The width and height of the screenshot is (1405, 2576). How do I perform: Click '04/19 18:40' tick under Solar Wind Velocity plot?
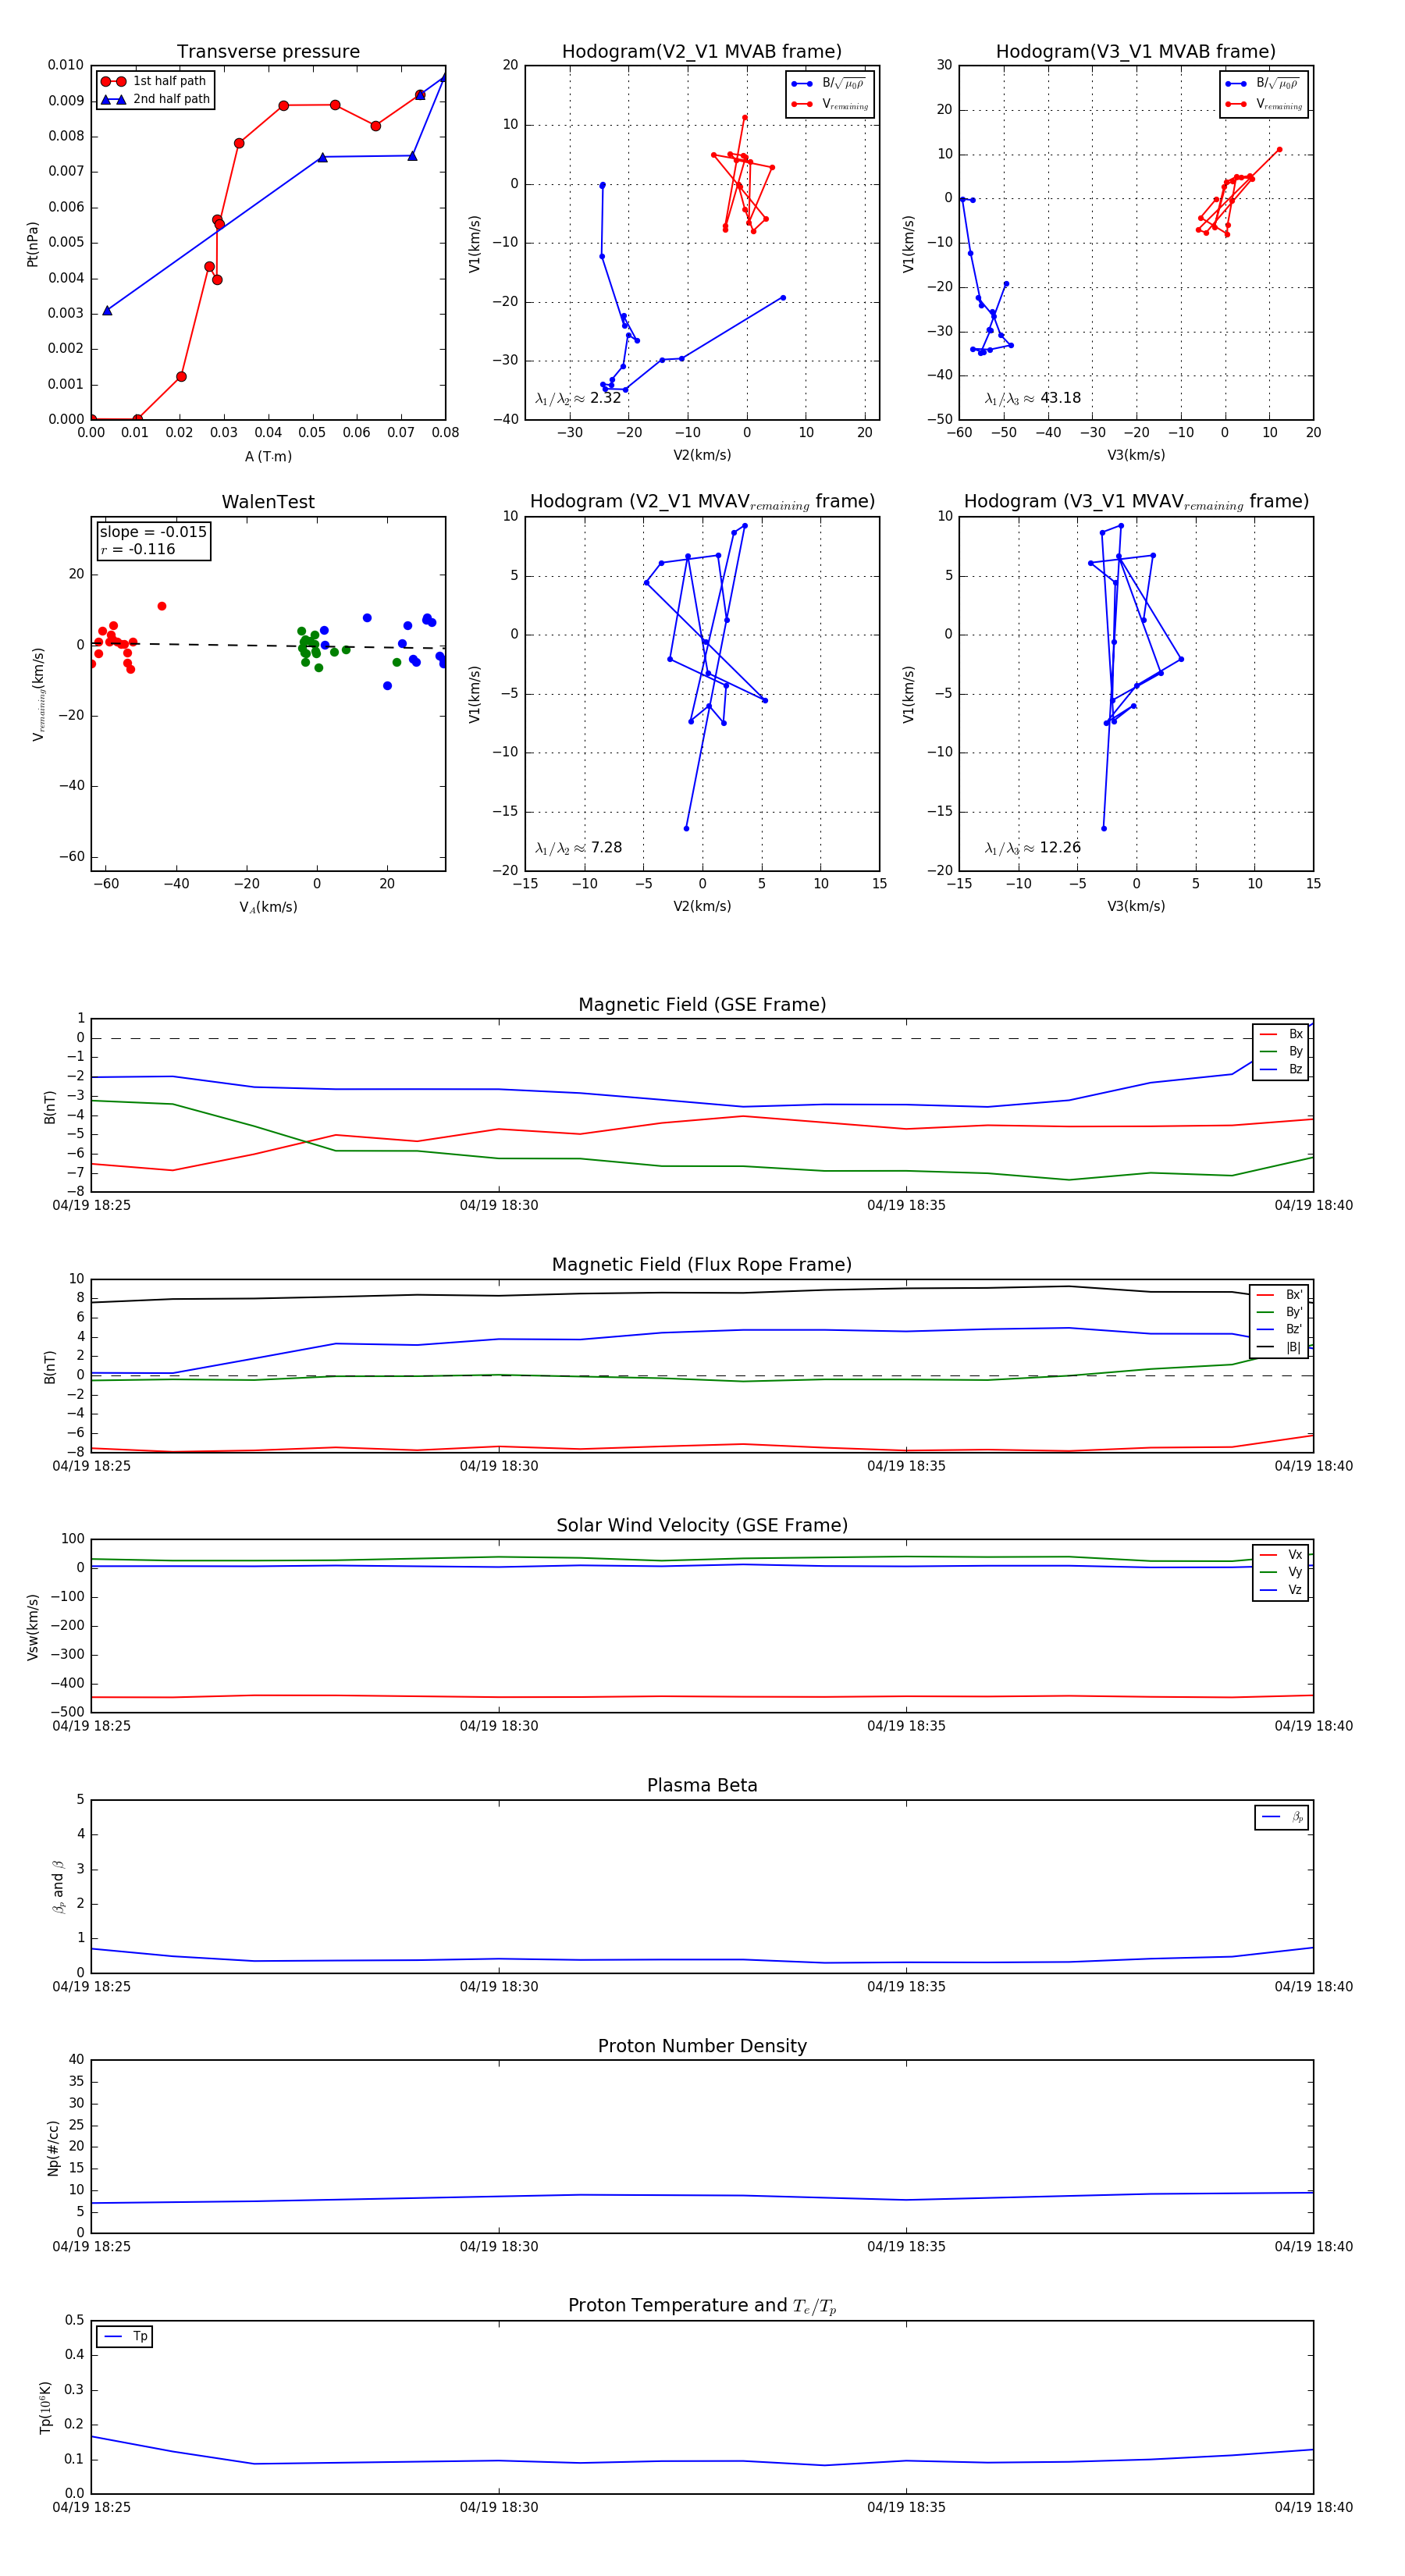coord(1313,1726)
